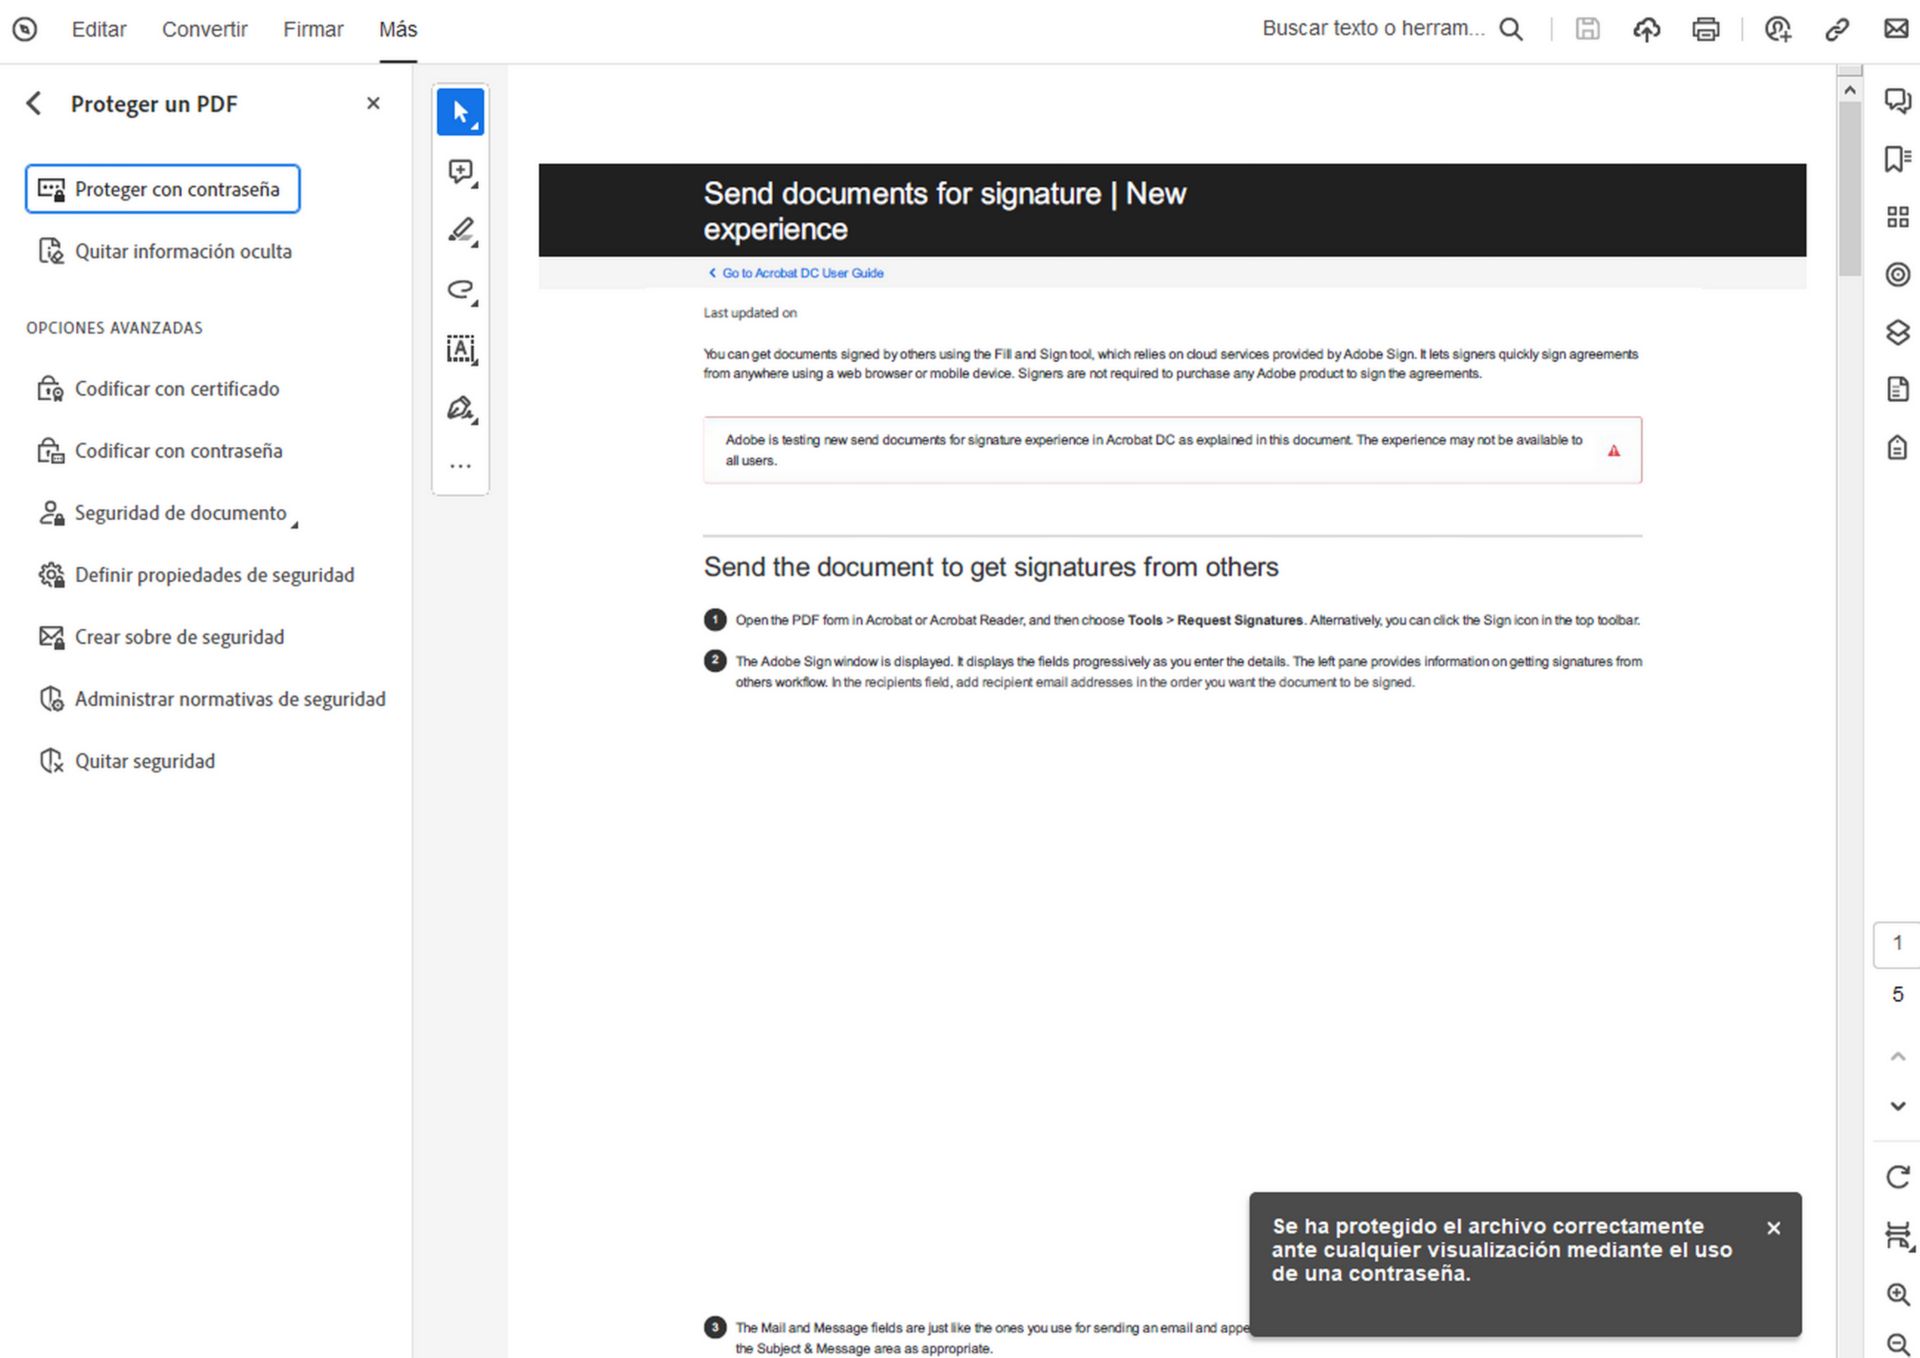Expand Seguridad de documento options
Viewport: 1920px width, 1358px height.
click(x=295, y=521)
